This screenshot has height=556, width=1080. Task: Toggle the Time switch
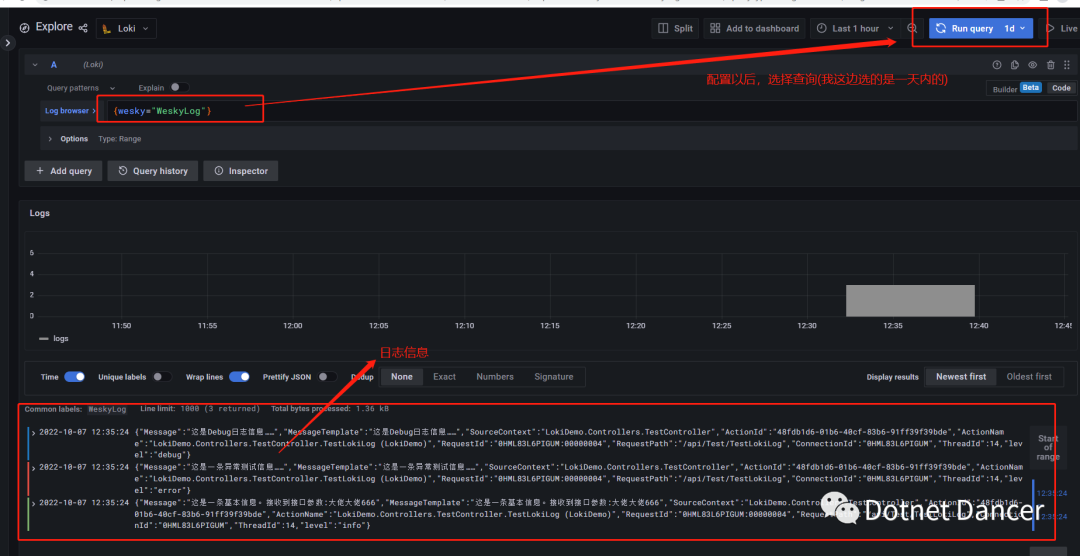point(74,377)
